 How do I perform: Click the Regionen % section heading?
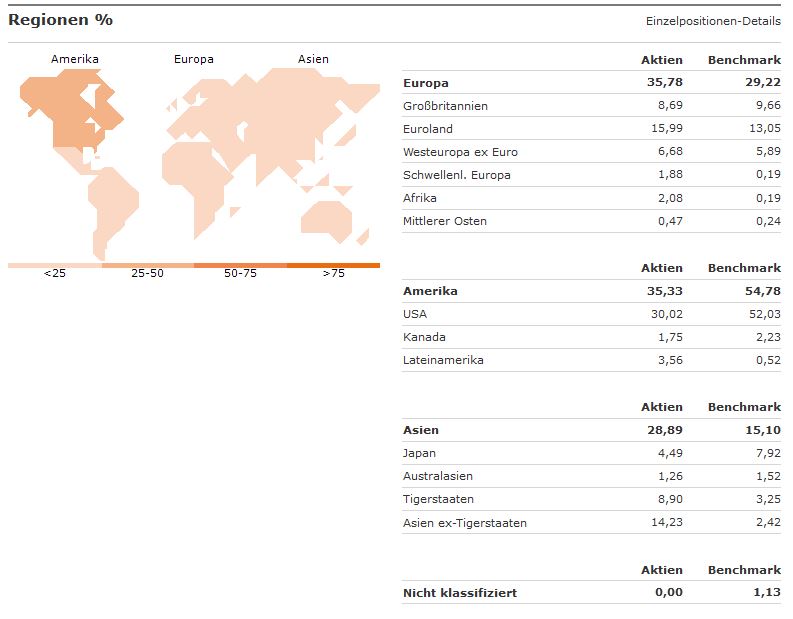(x=60, y=20)
